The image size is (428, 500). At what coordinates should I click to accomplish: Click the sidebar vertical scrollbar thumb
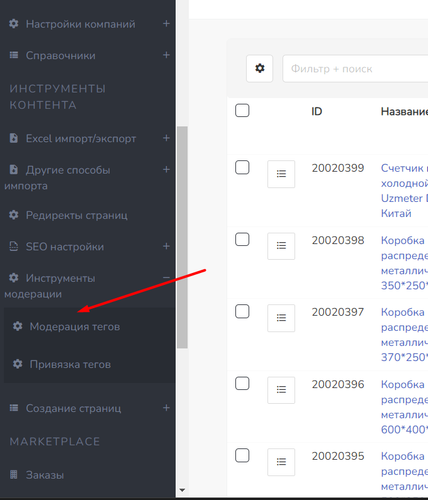[182, 237]
